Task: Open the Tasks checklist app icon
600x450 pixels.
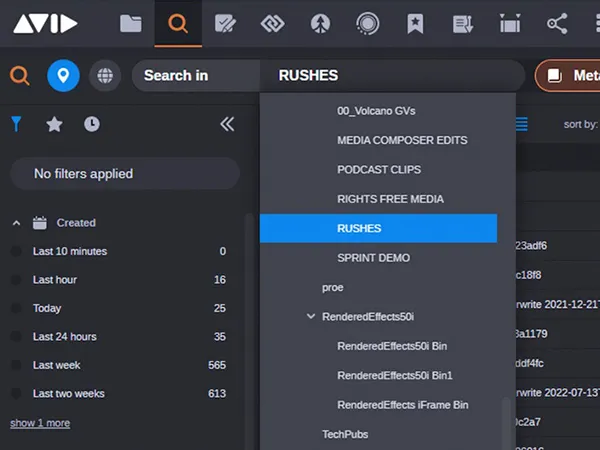Action: click(225, 24)
